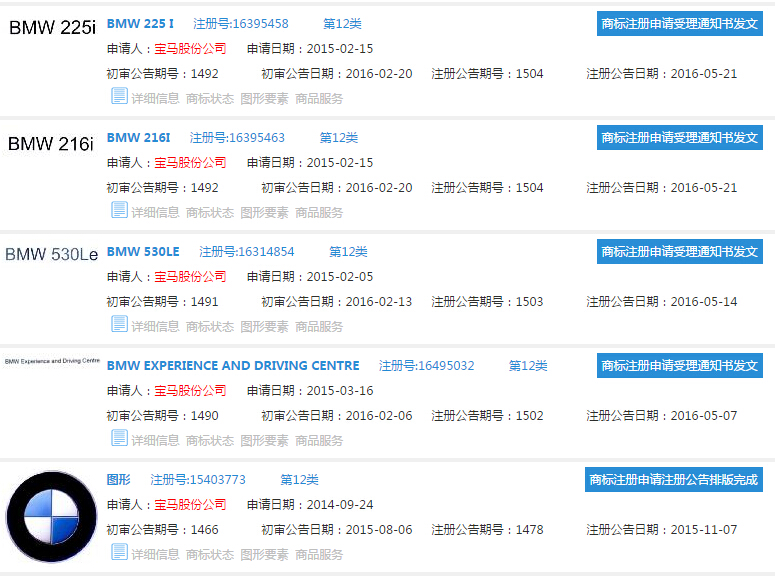Open 商品服务 for BMW 225 I

click(x=319, y=98)
